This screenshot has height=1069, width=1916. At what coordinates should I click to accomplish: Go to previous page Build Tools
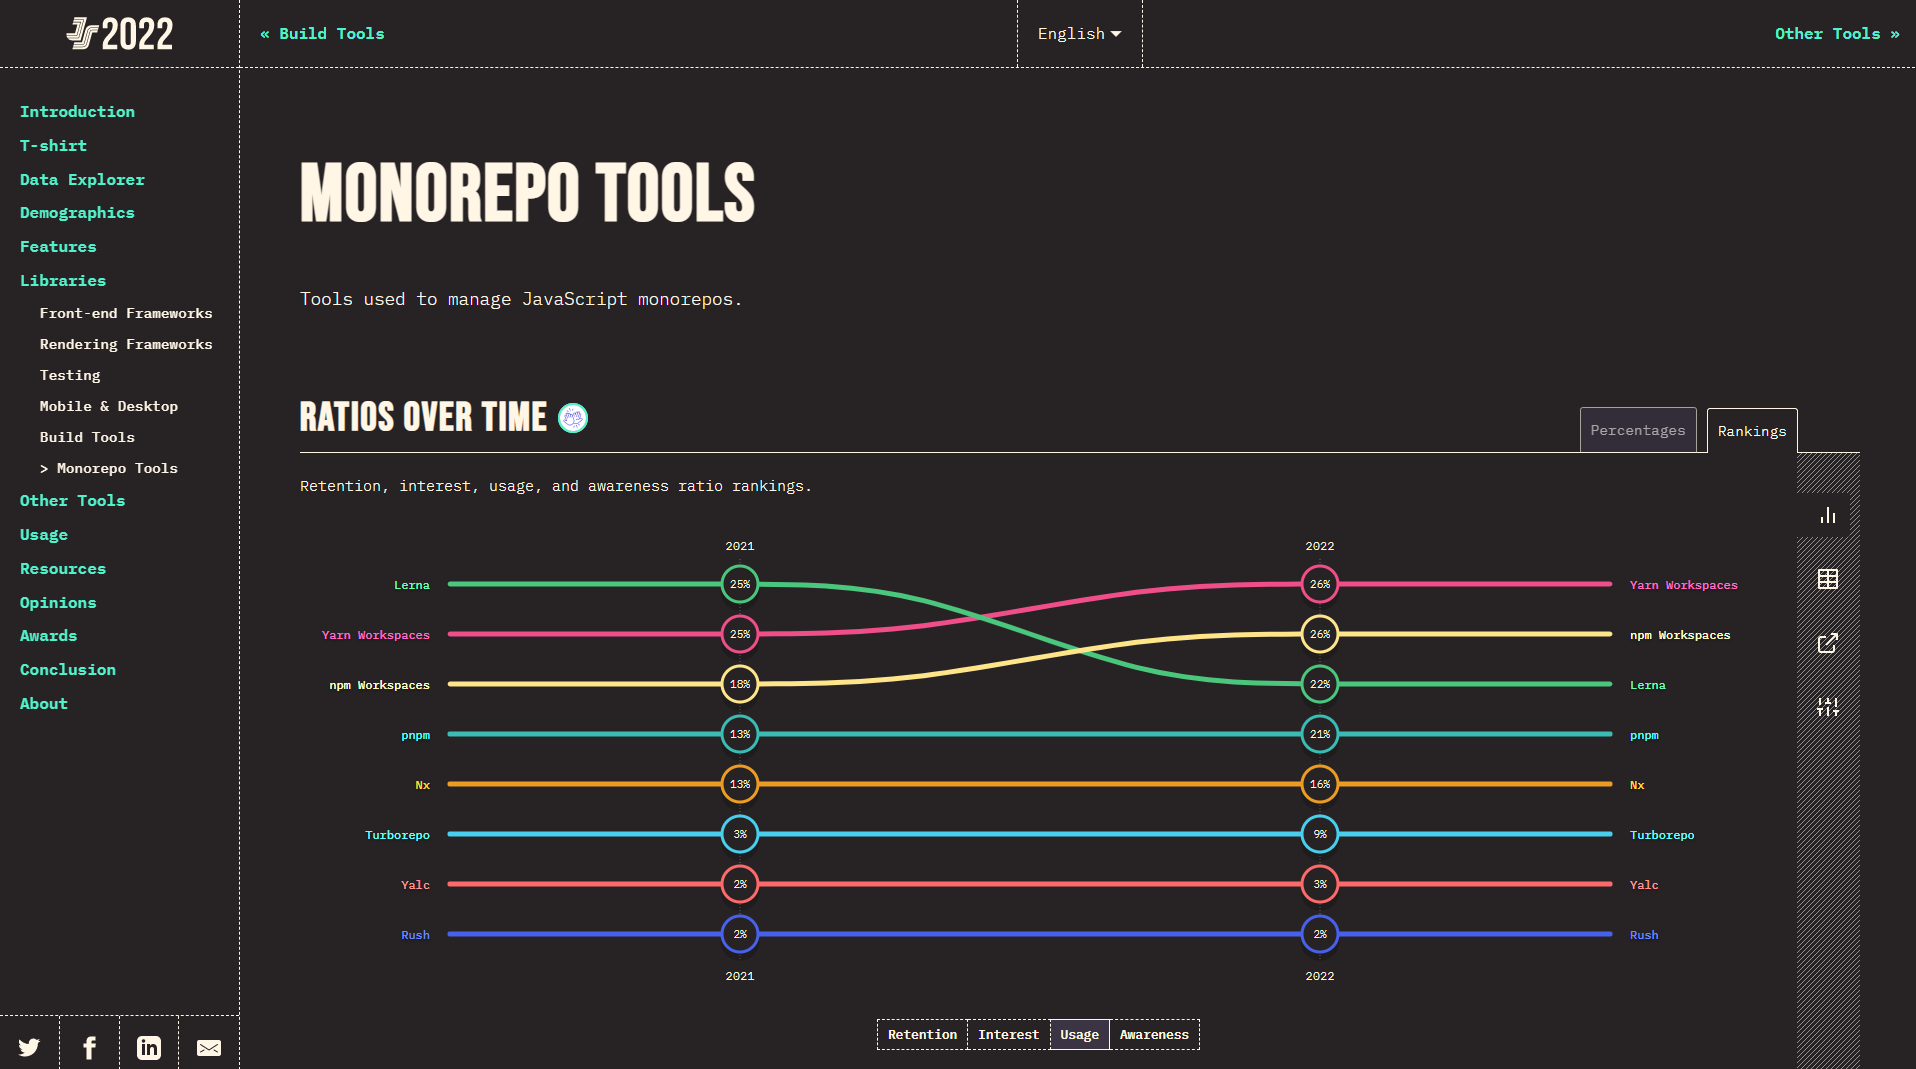322,34
